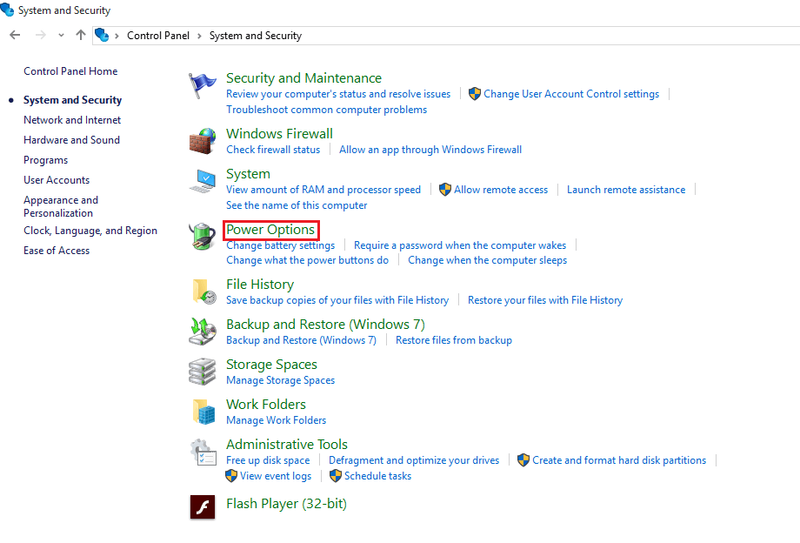Open Programs category in sidebar
Viewport: 800px width, 543px height.
click(x=45, y=160)
